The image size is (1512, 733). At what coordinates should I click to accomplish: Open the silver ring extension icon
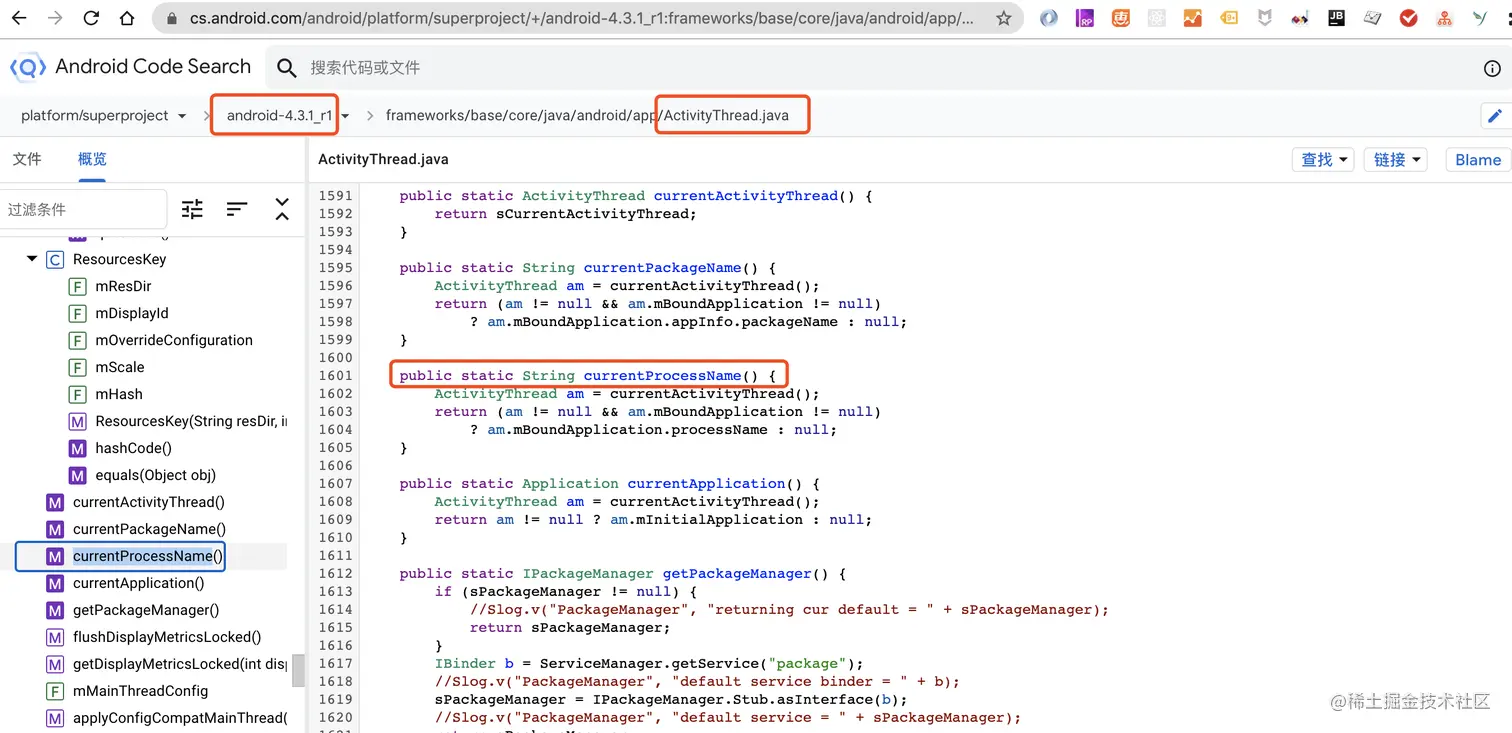pyautogui.click(x=1049, y=18)
